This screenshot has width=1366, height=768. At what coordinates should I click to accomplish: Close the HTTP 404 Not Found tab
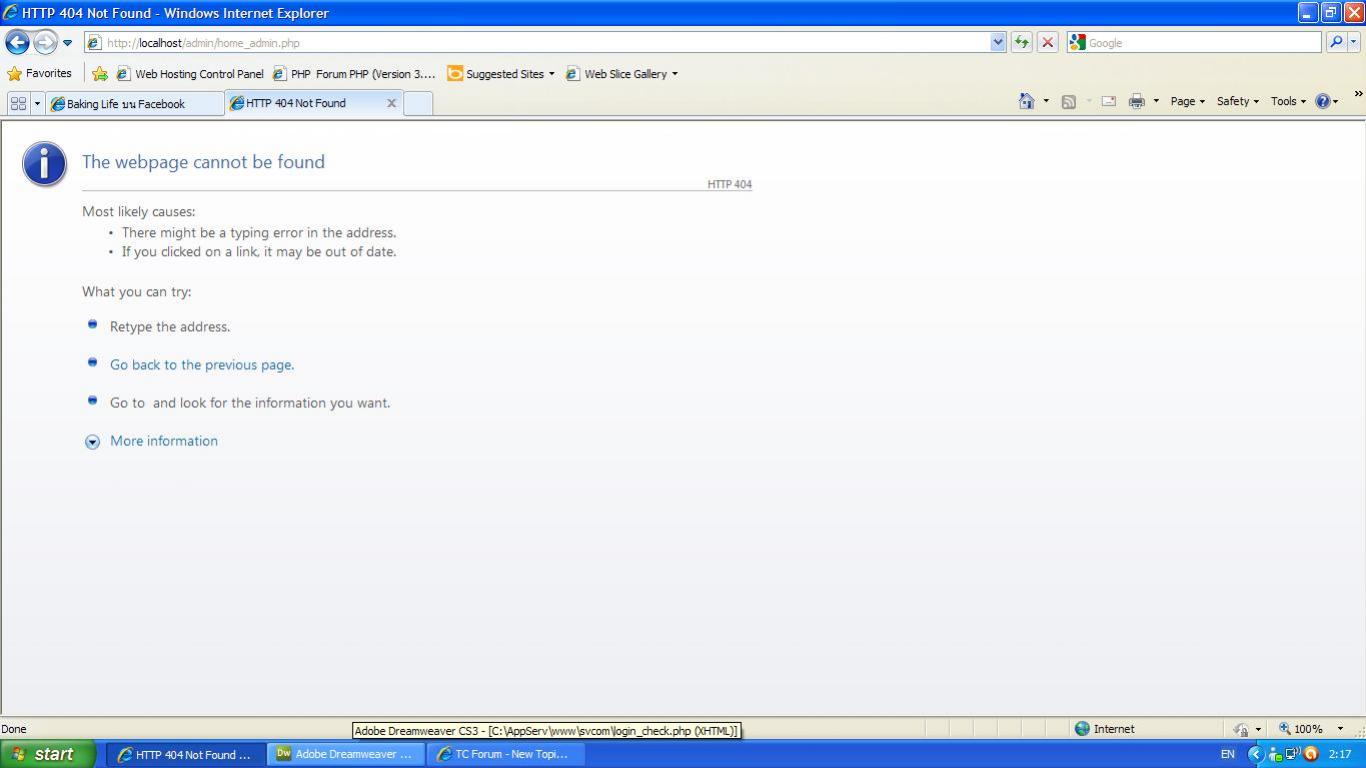(391, 103)
